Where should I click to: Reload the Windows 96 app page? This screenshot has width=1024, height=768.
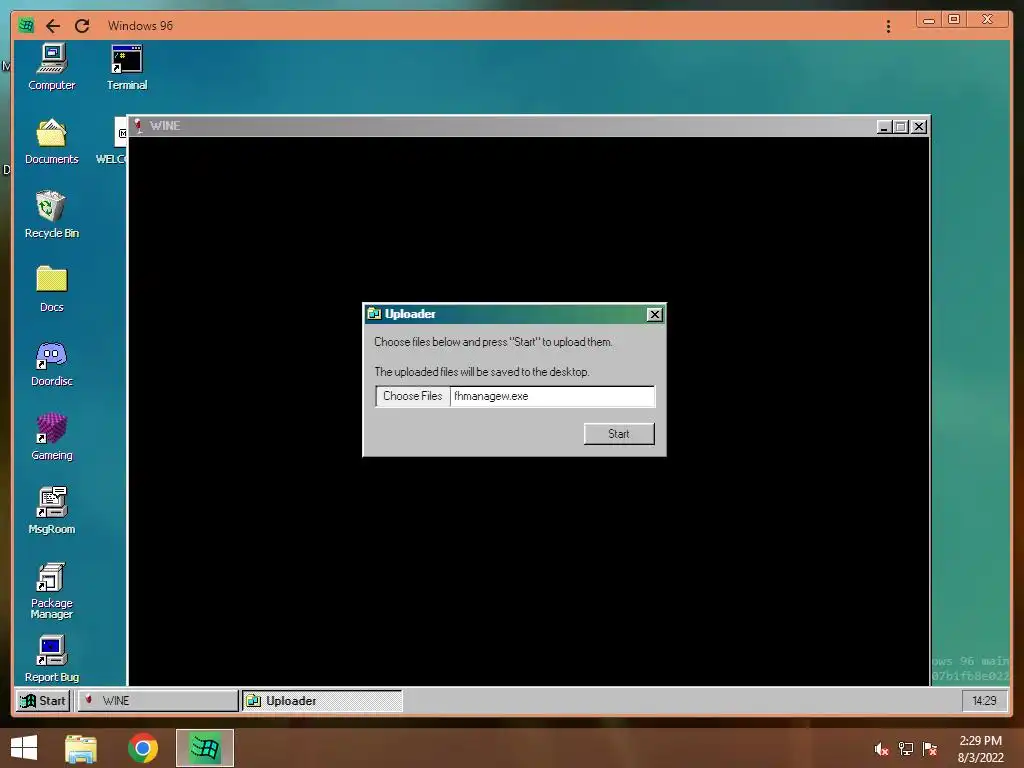[82, 25]
